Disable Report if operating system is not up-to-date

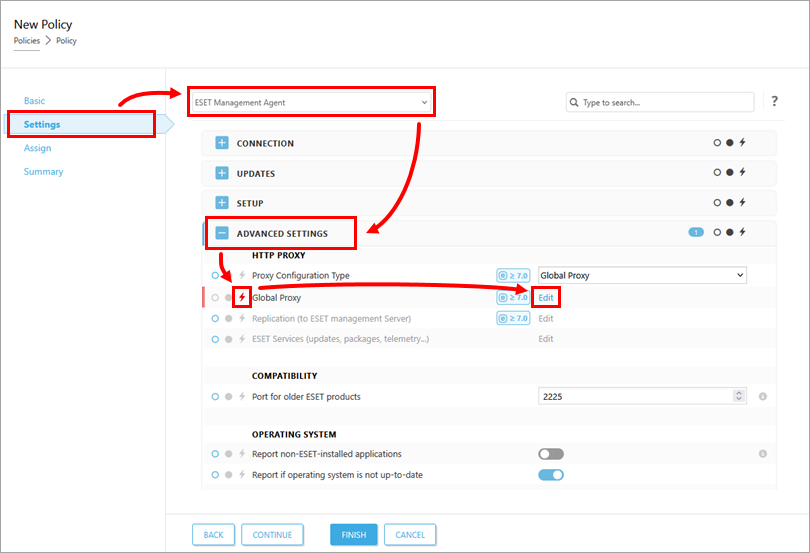(x=551, y=475)
